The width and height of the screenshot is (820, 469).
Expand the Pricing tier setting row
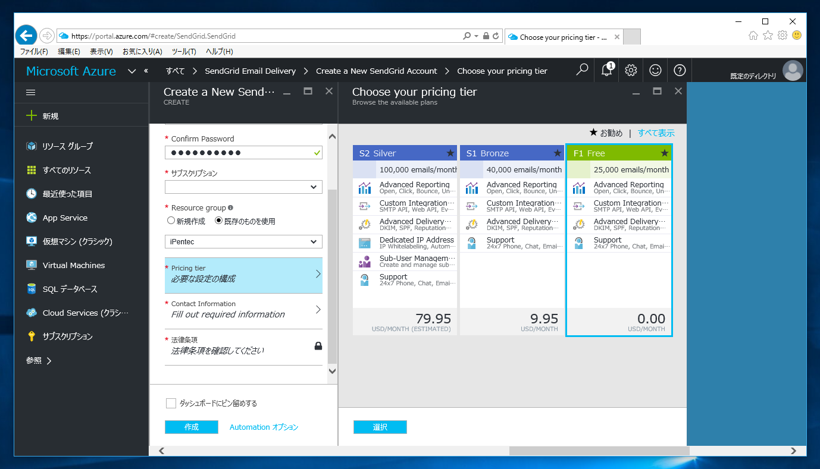[243, 275]
